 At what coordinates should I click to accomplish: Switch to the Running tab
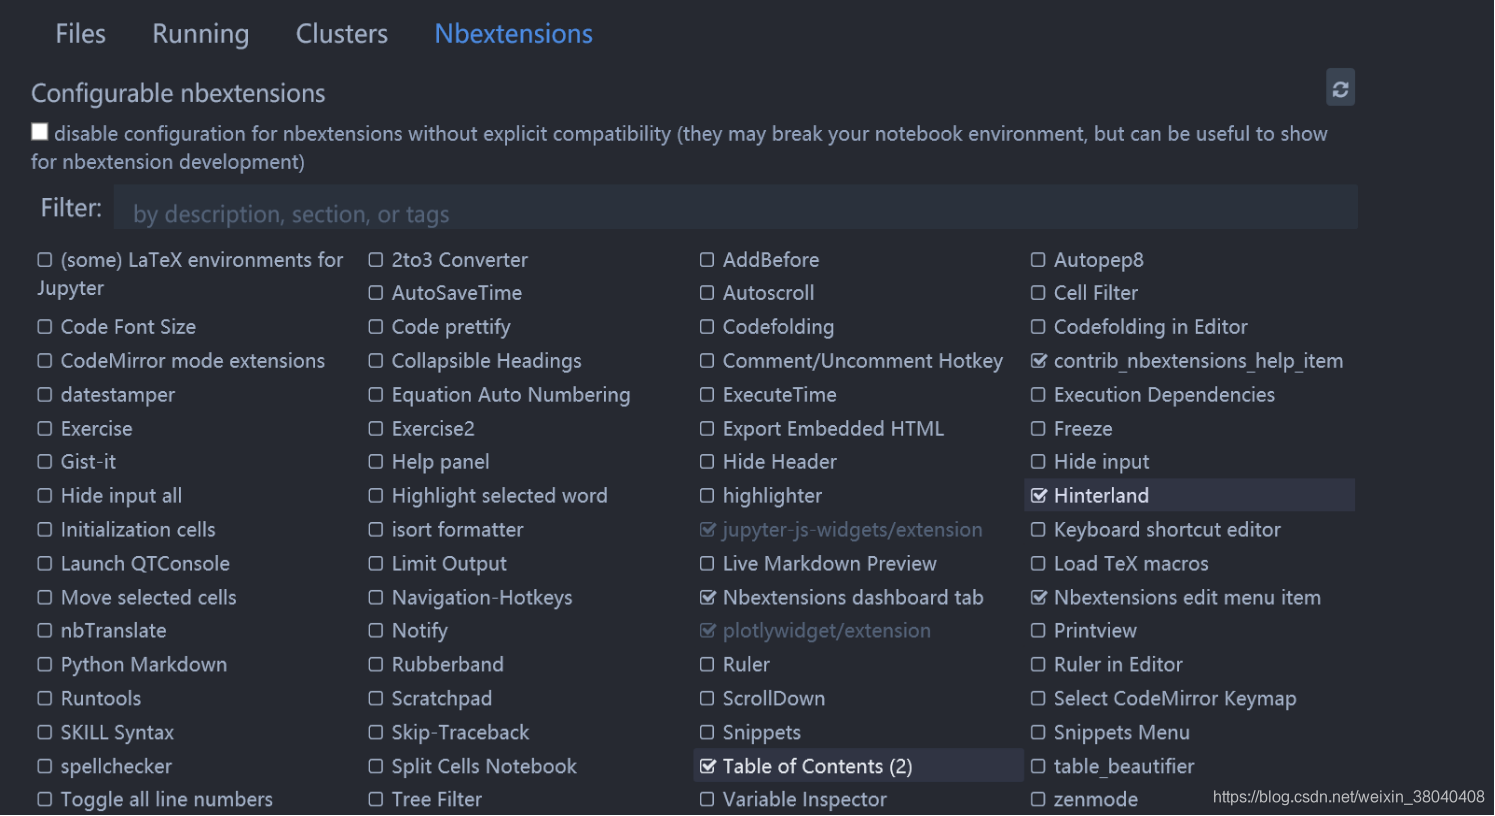(200, 34)
